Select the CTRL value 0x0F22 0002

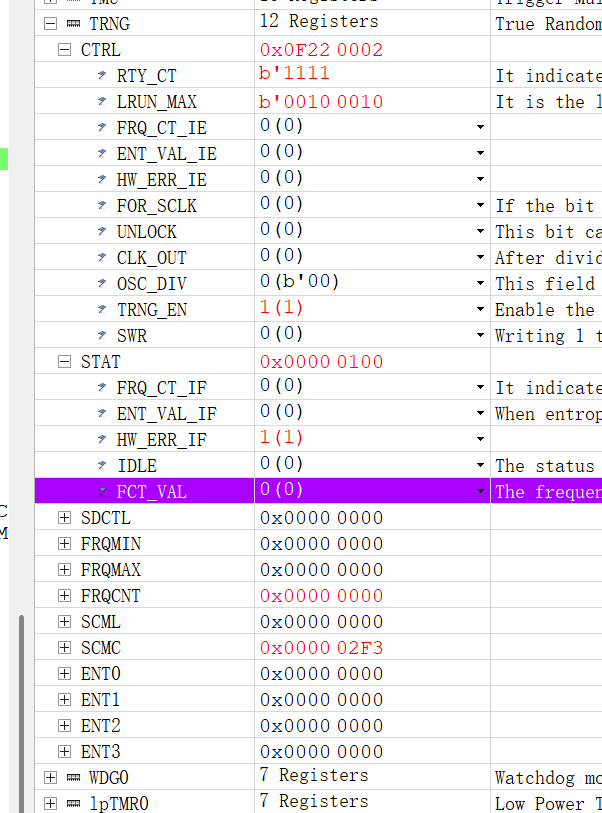tap(321, 50)
